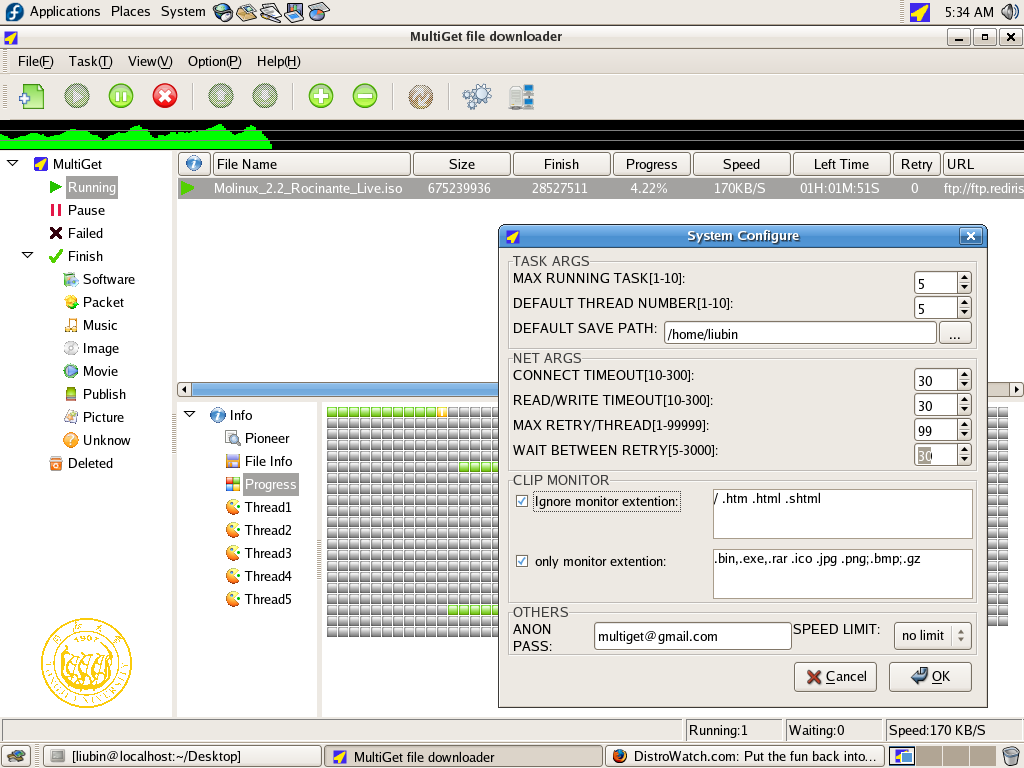The width and height of the screenshot is (1024, 768).
Task: Open the Task menu
Action: (x=90, y=61)
